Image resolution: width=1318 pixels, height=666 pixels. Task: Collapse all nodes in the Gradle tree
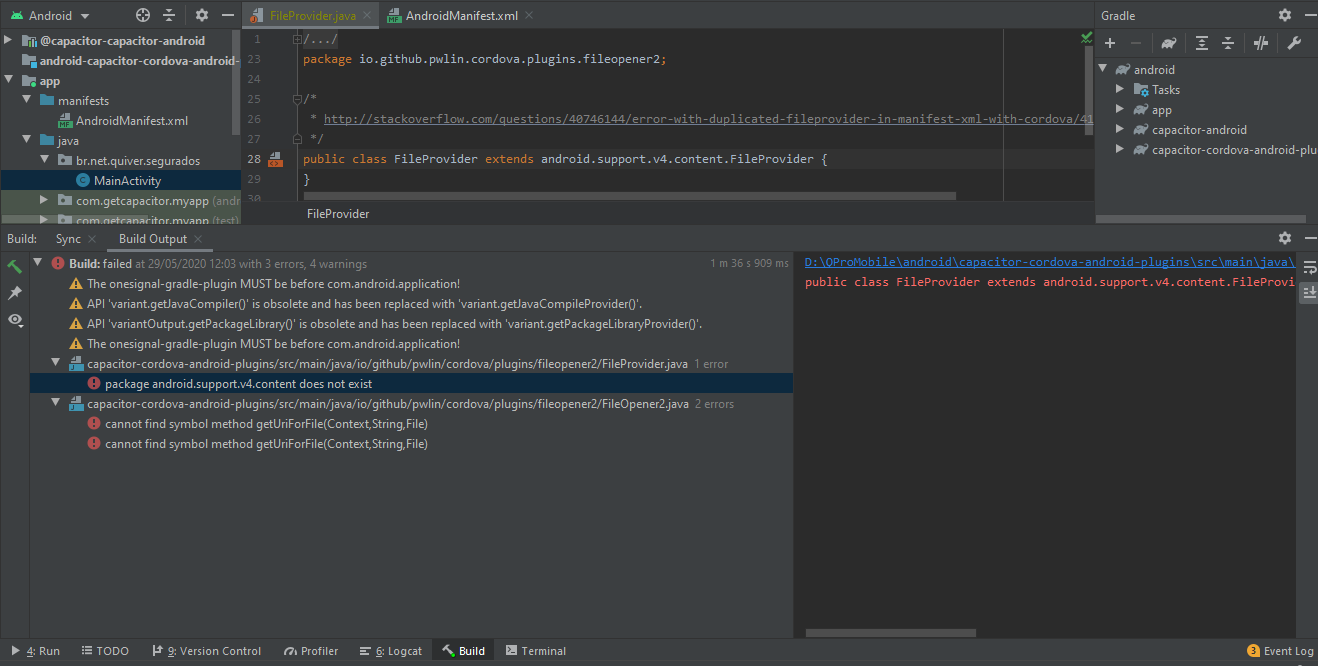[x=1229, y=42]
